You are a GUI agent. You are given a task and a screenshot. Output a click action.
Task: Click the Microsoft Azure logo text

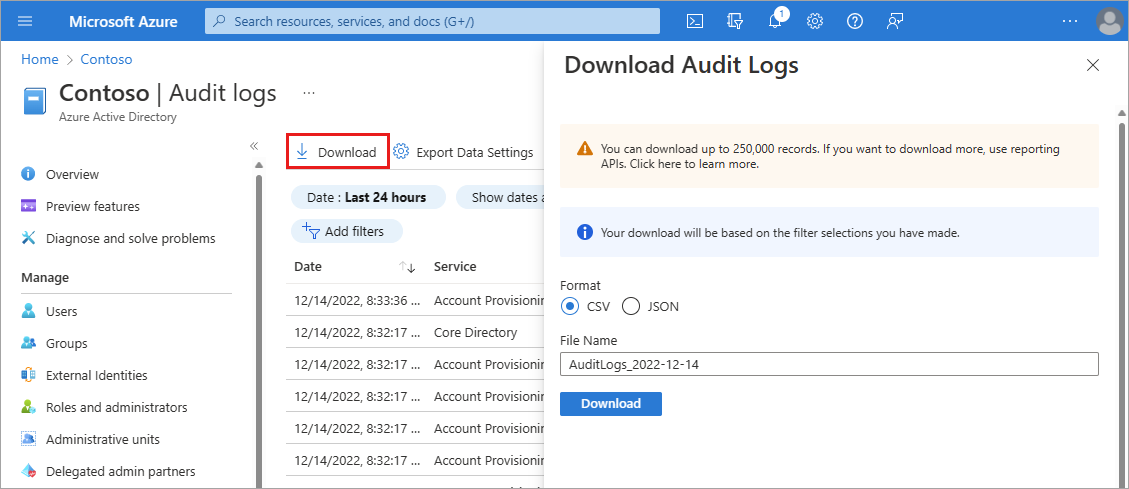pos(123,22)
